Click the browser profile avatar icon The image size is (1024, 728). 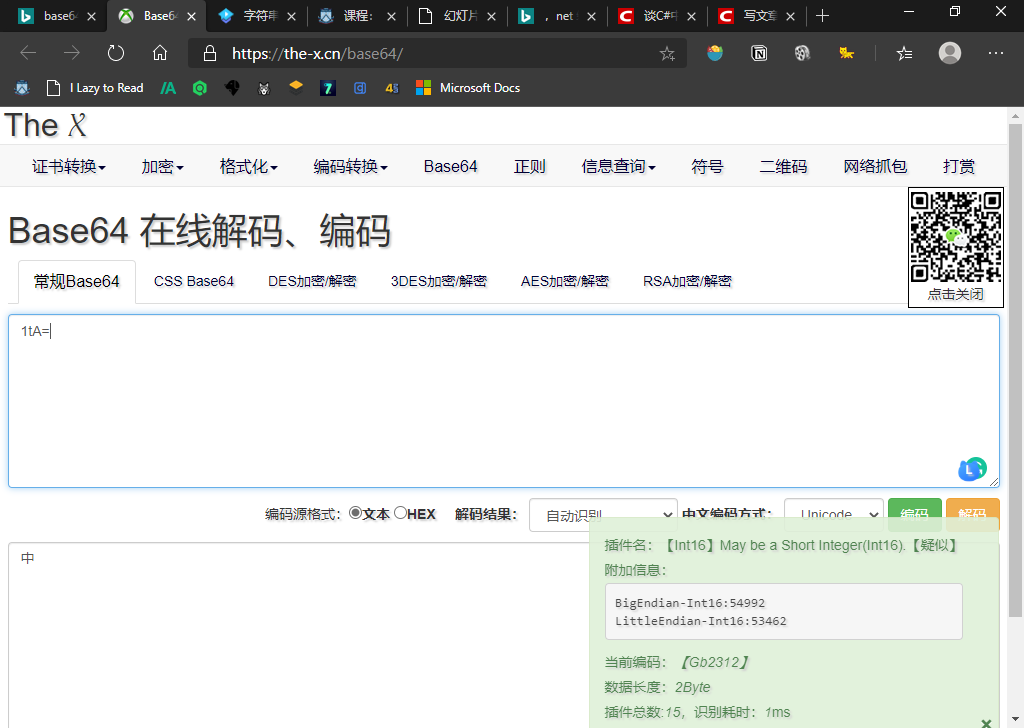949,54
